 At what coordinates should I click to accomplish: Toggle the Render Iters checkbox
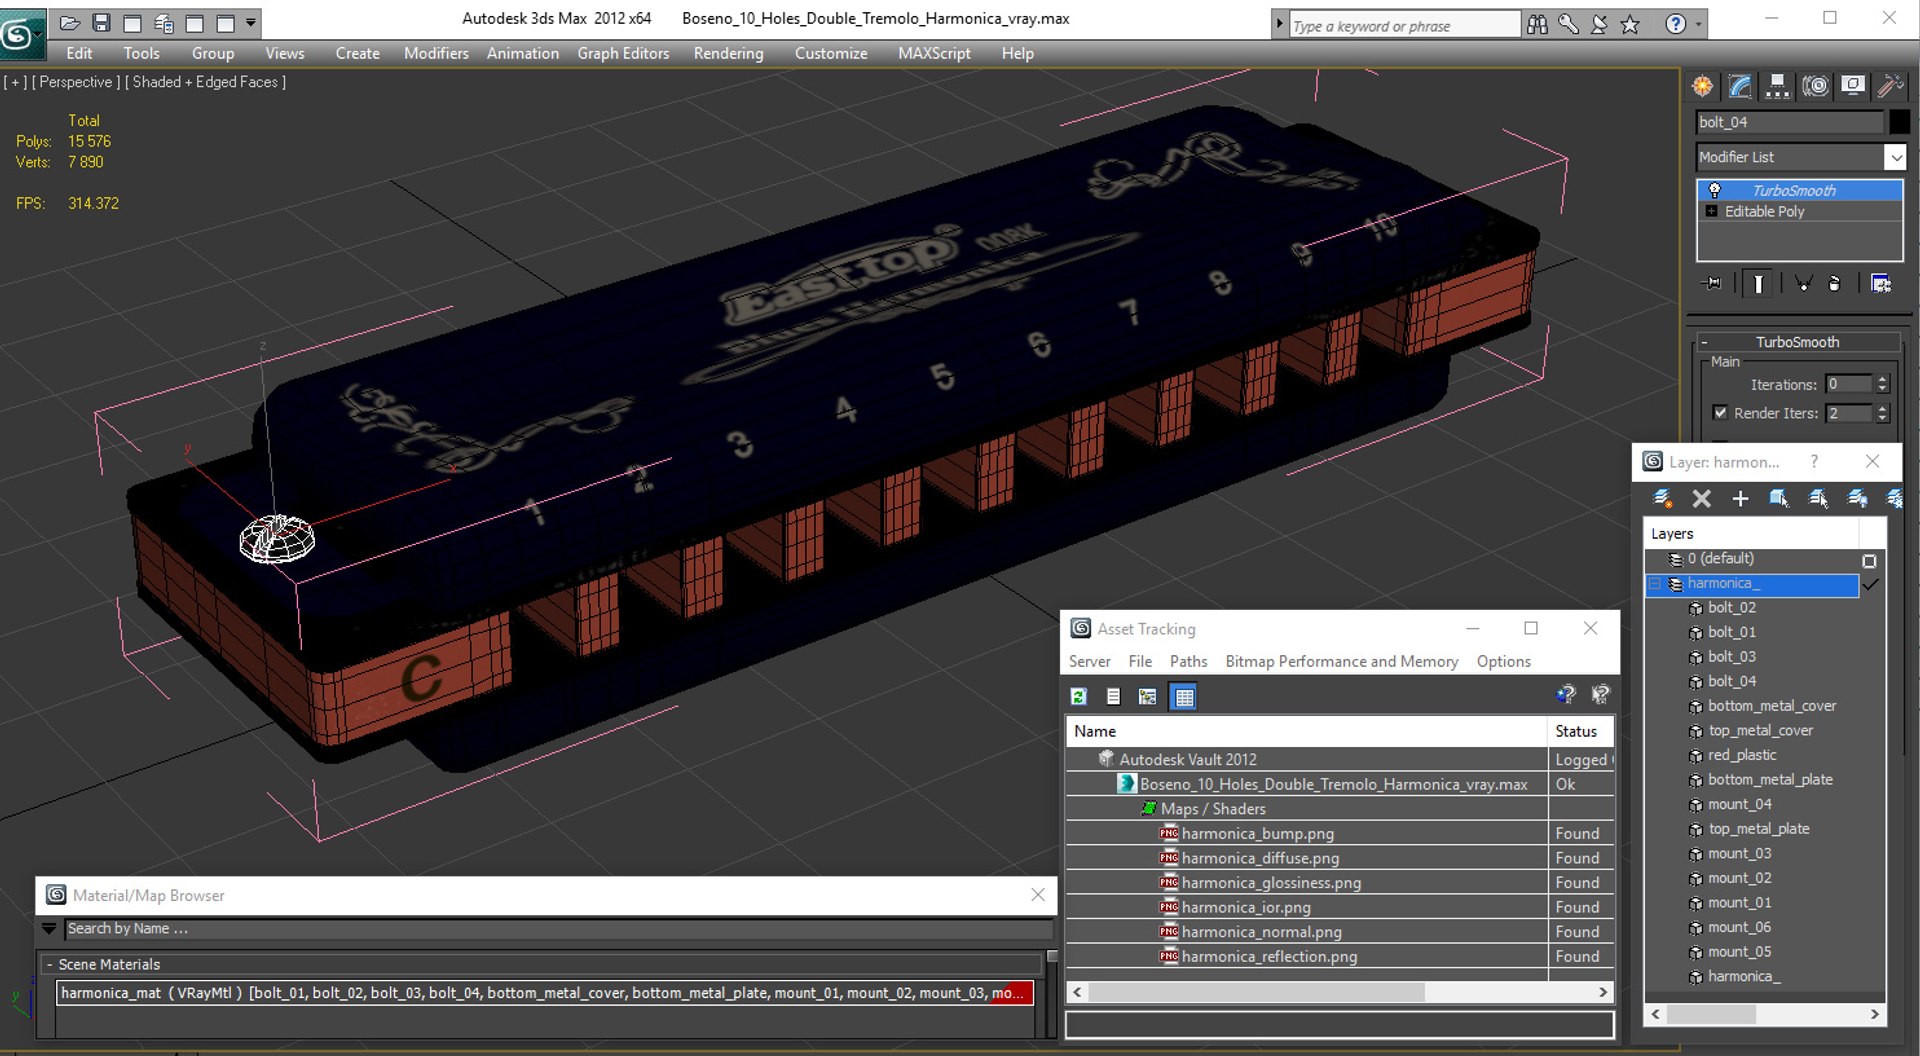point(1720,413)
